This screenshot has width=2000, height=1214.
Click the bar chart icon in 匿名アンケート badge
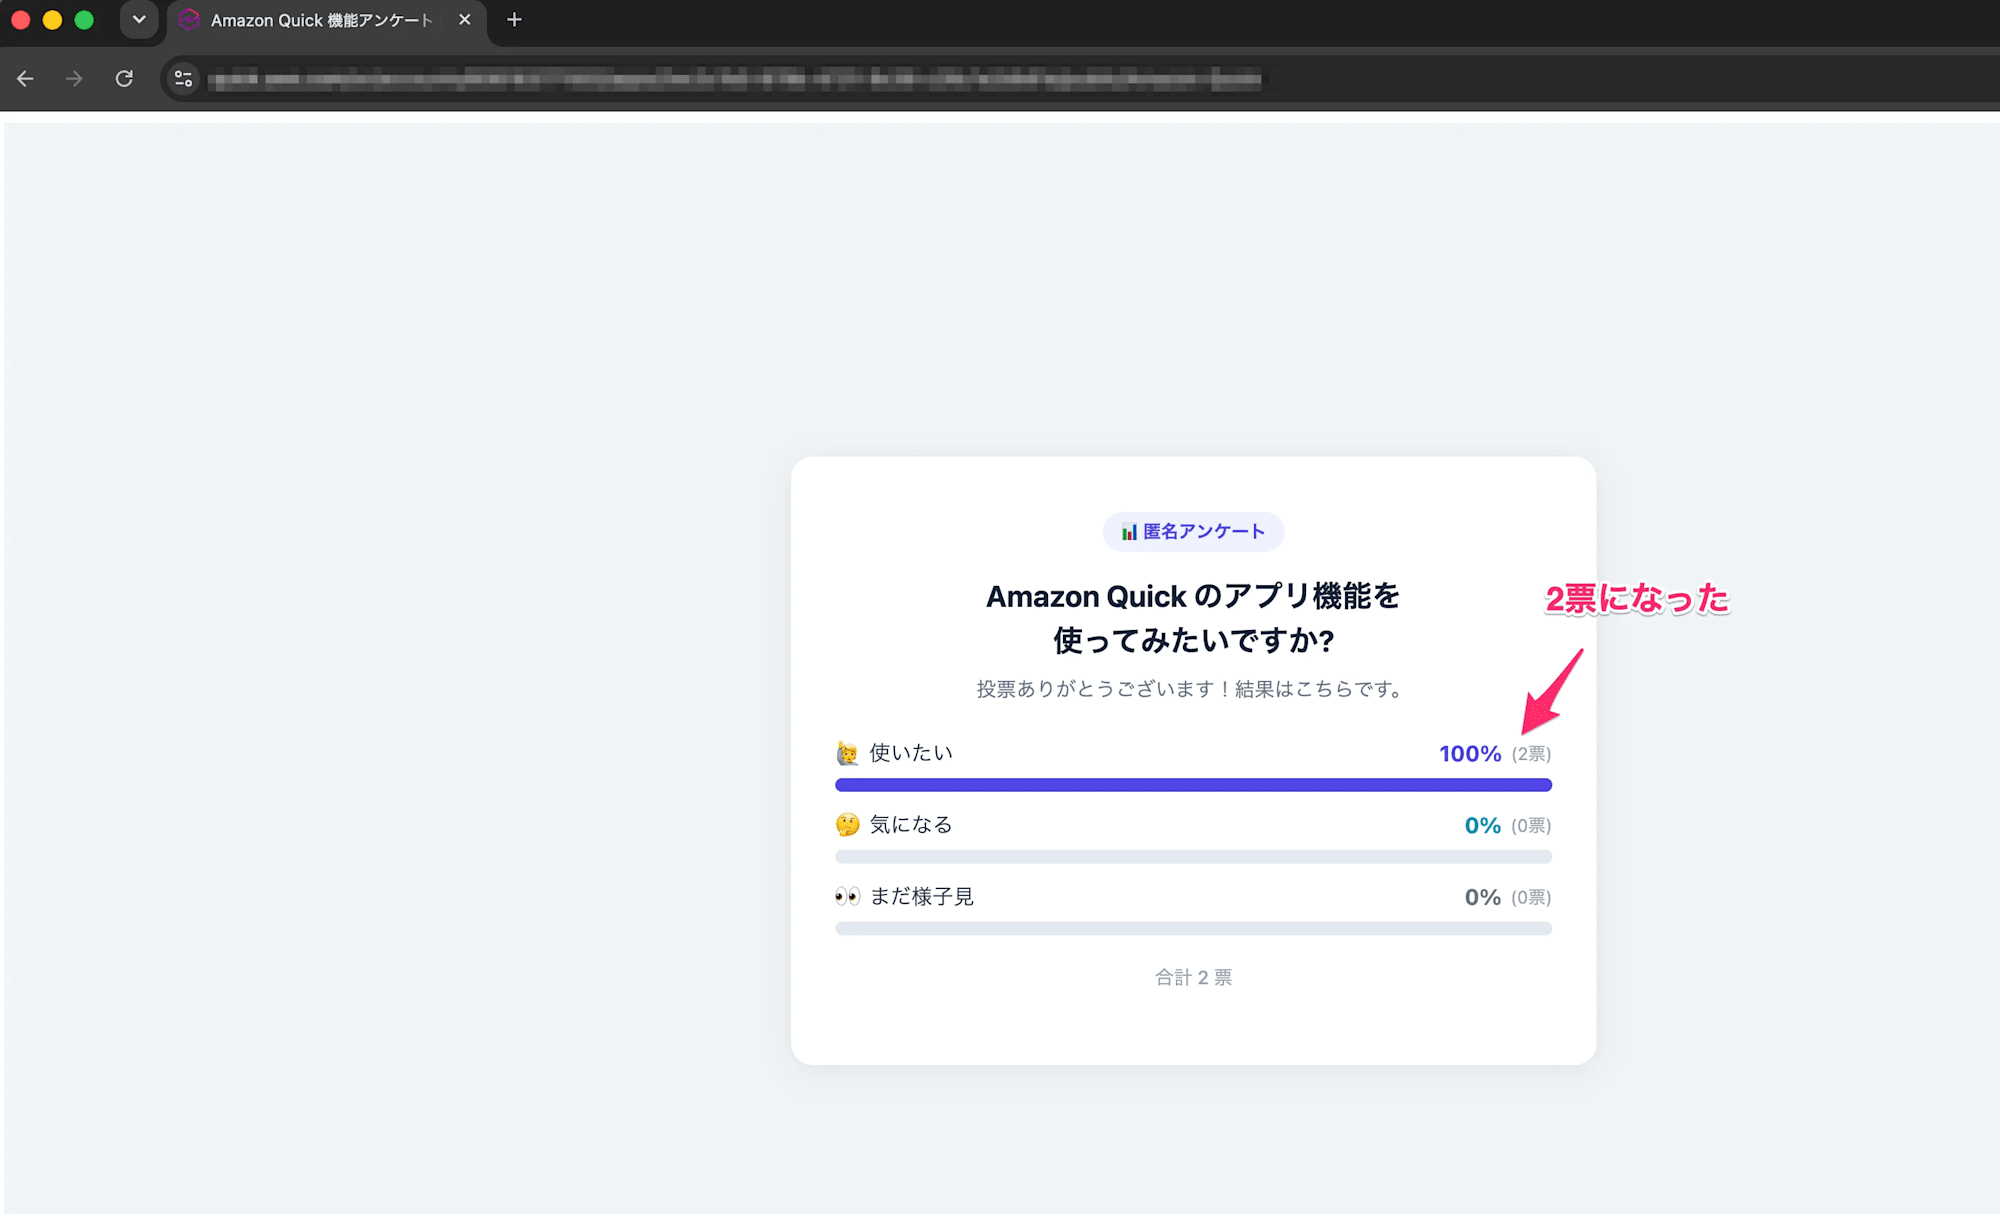pyautogui.click(x=1129, y=532)
